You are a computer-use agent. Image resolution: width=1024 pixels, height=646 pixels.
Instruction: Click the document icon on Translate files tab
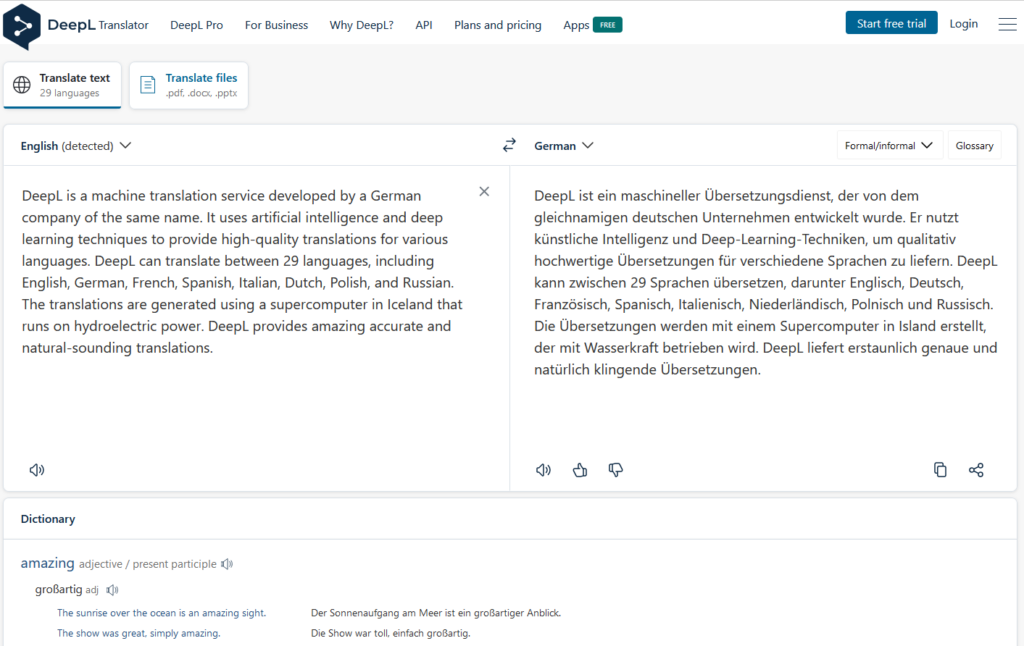pos(148,85)
